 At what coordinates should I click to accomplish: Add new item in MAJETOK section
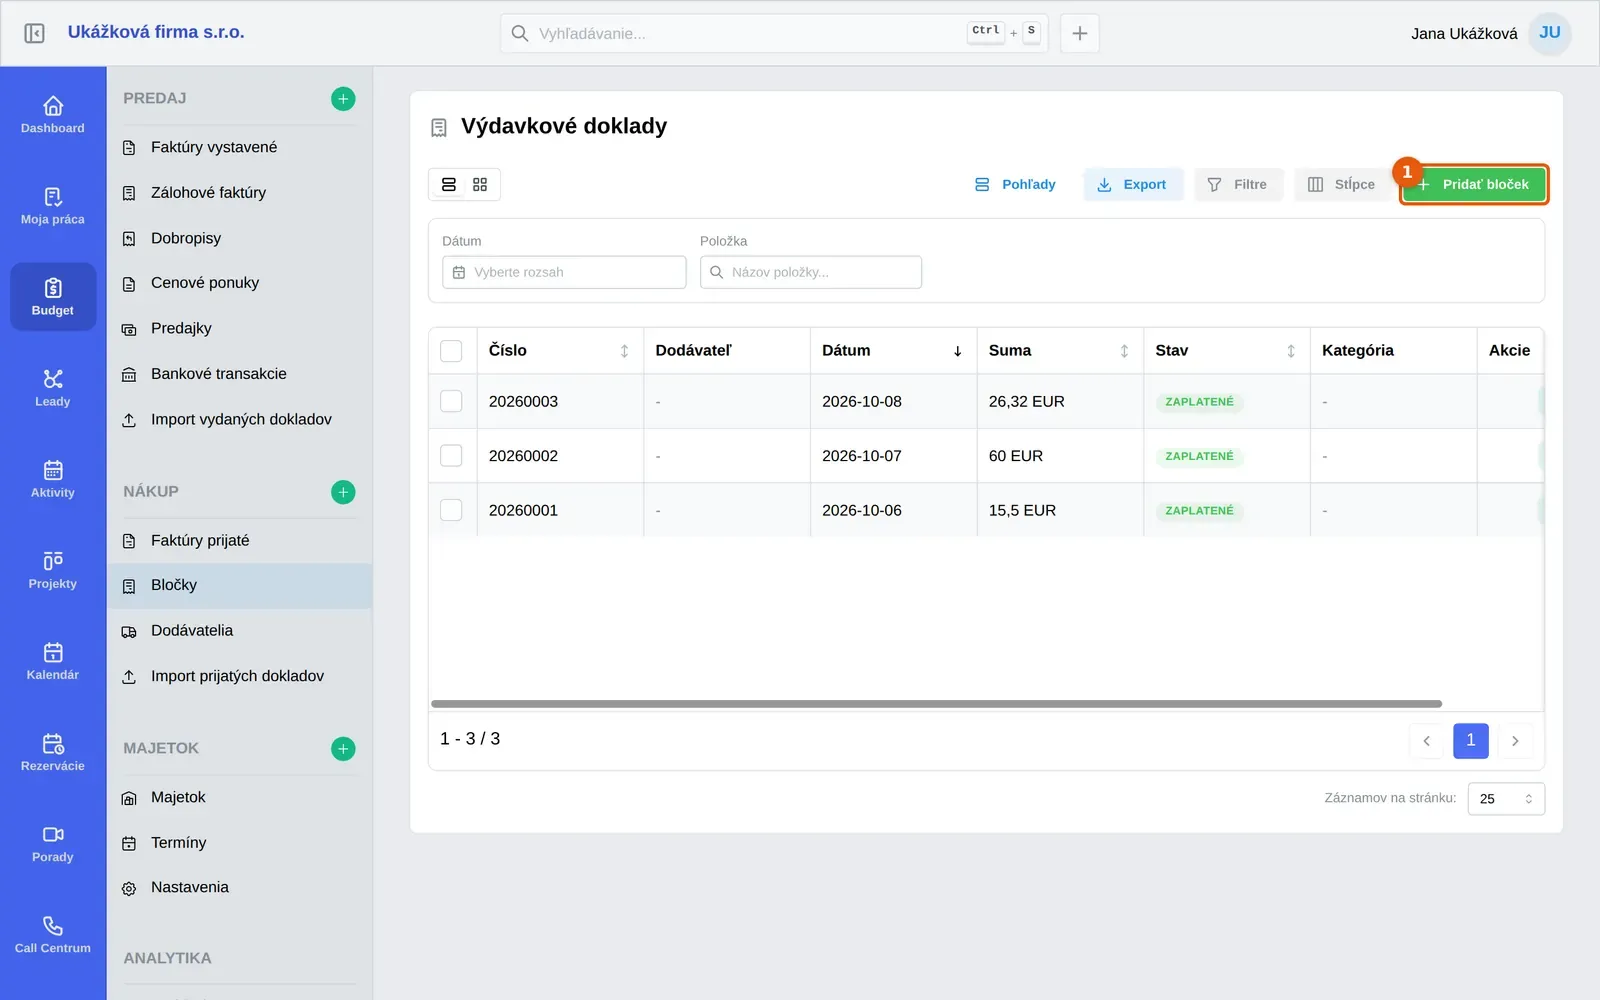343,749
